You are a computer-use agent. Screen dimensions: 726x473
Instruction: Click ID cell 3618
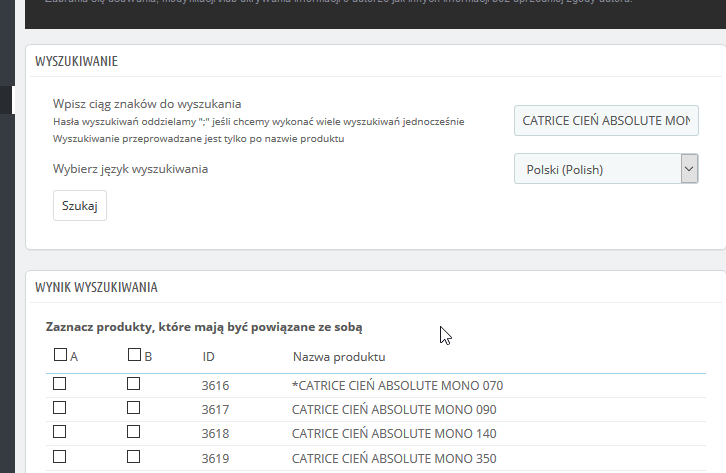215,434
